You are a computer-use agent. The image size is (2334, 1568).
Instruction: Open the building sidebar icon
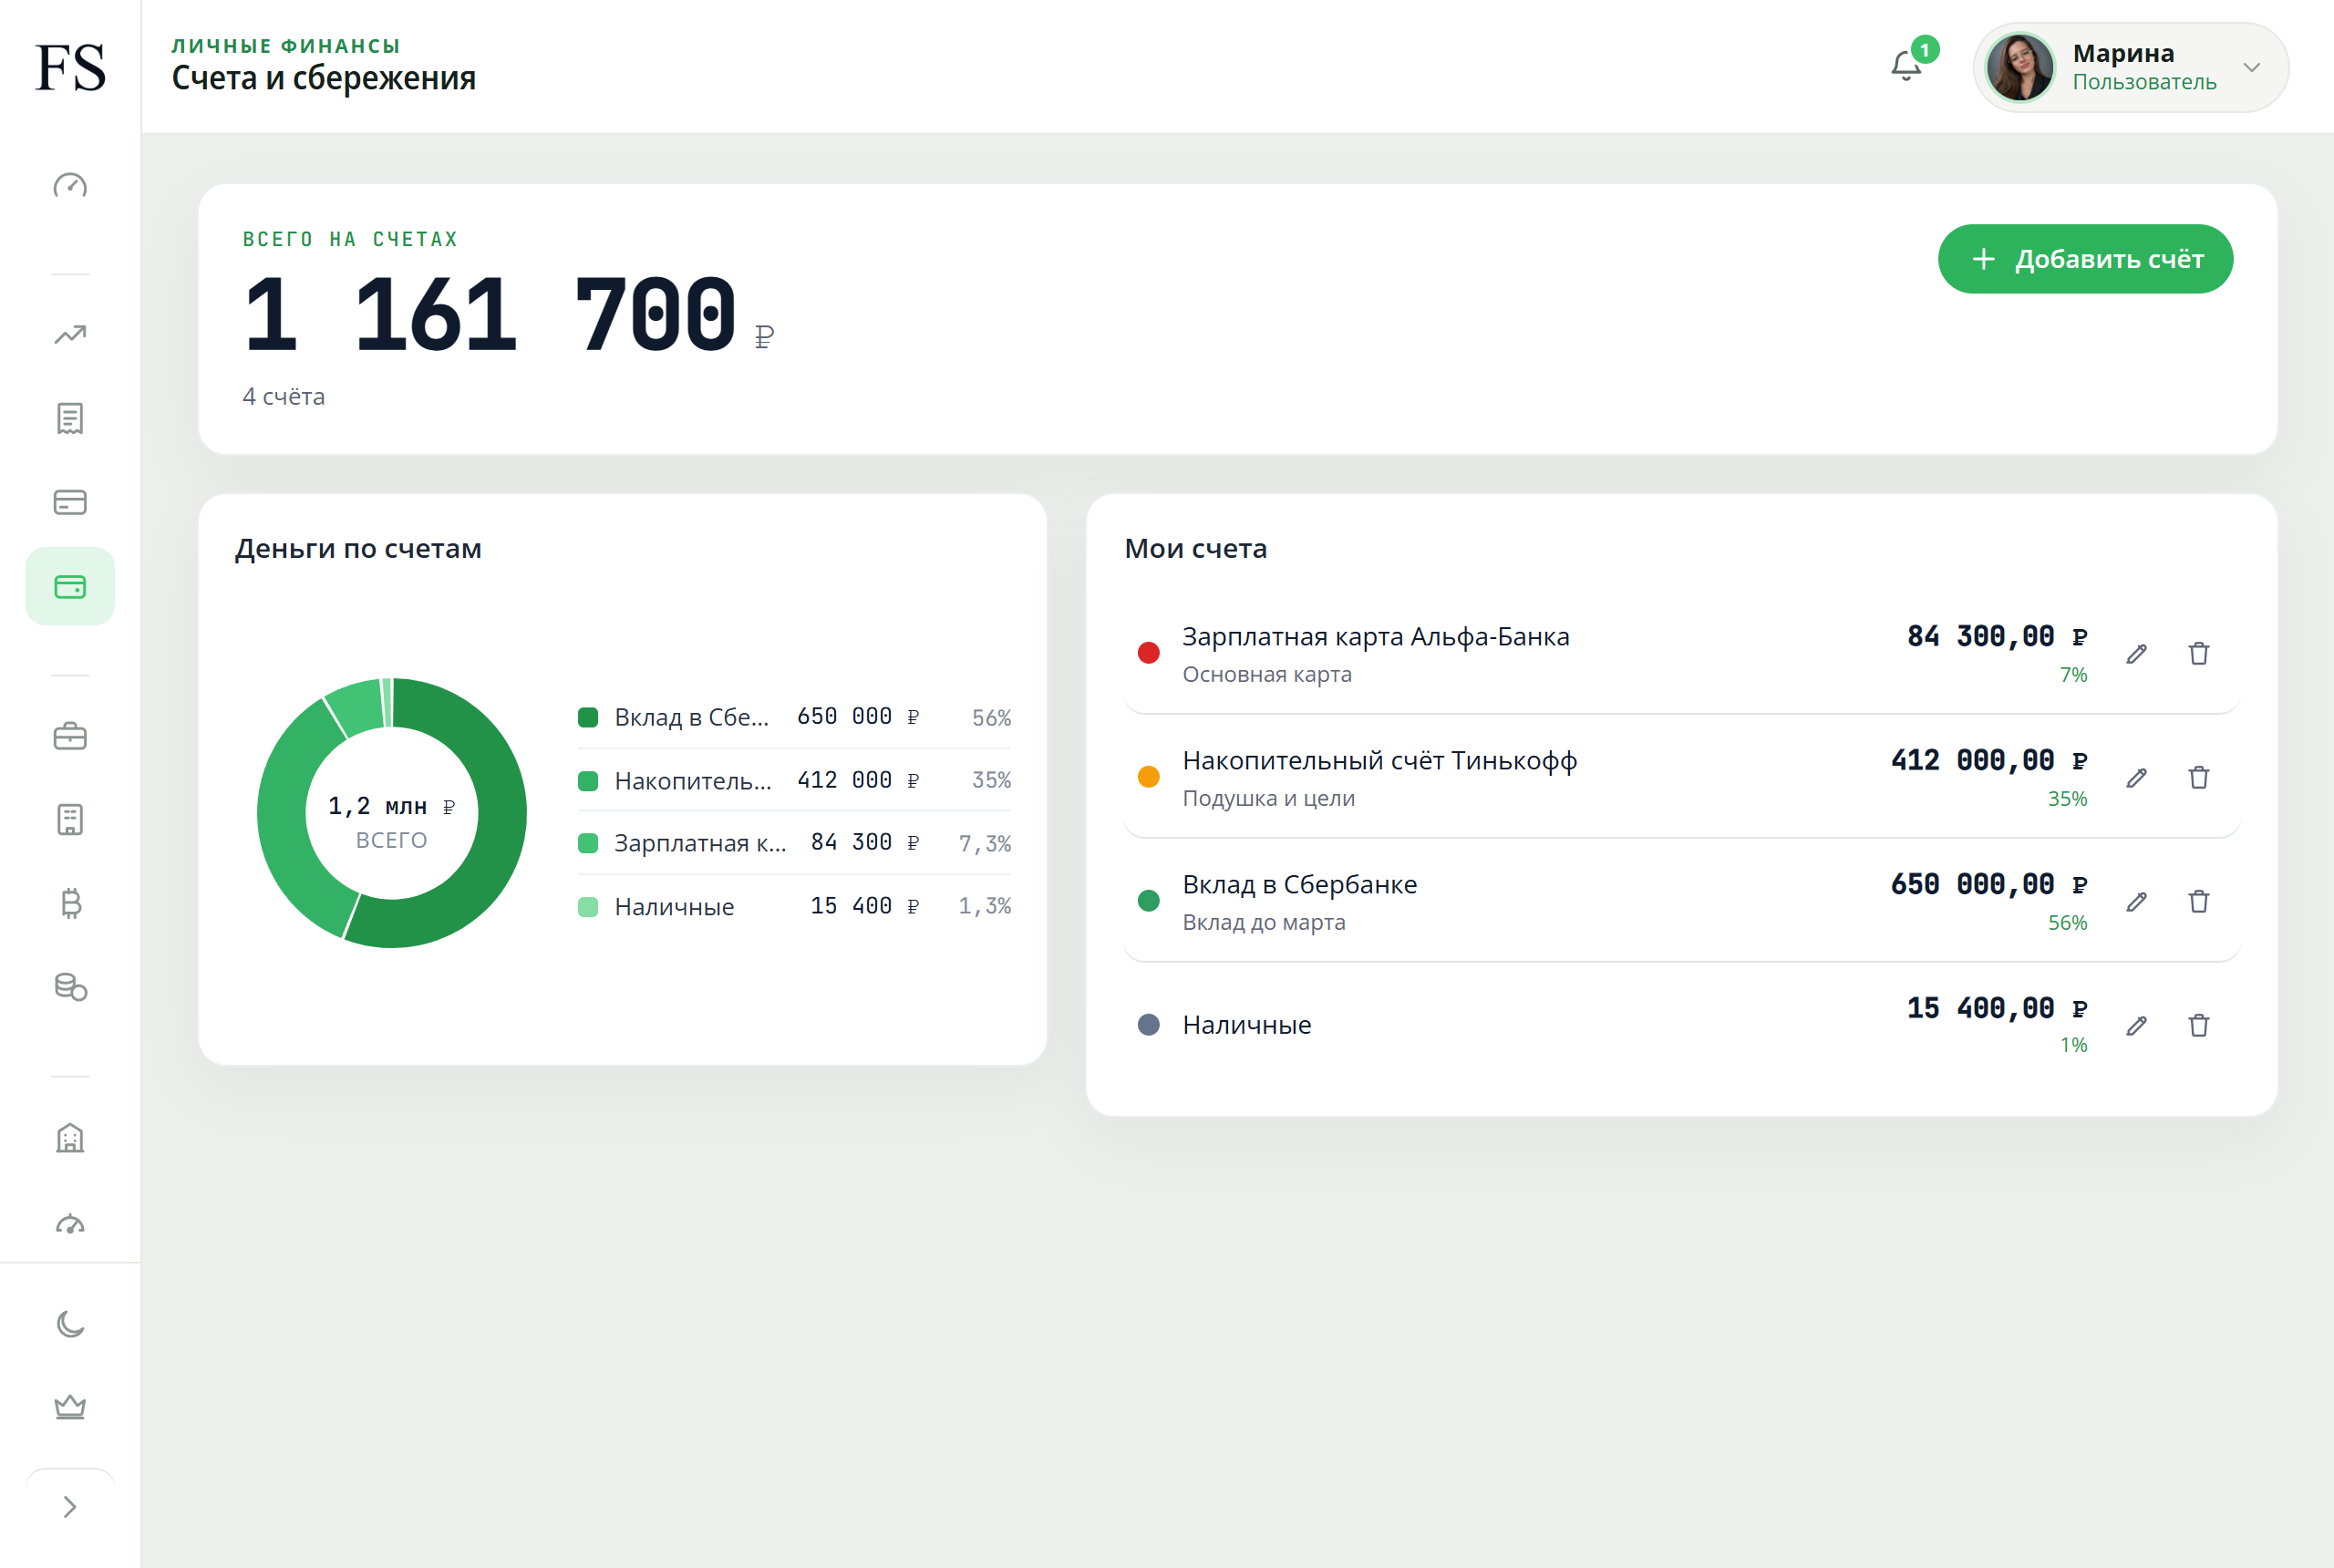point(70,1138)
